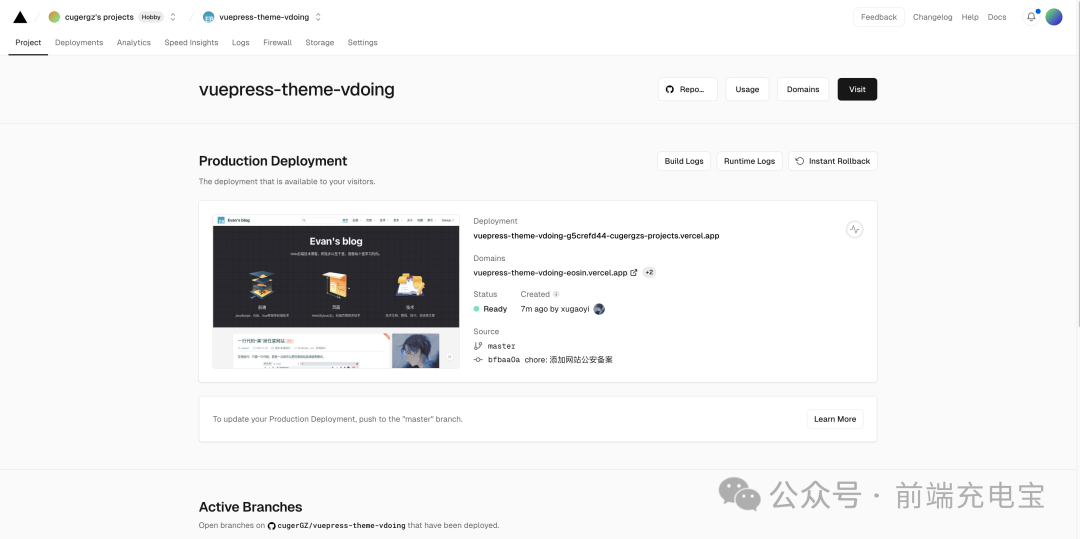Image resolution: width=1080 pixels, height=539 pixels.
Task: Open the Docs link
Action: pyautogui.click(x=997, y=17)
